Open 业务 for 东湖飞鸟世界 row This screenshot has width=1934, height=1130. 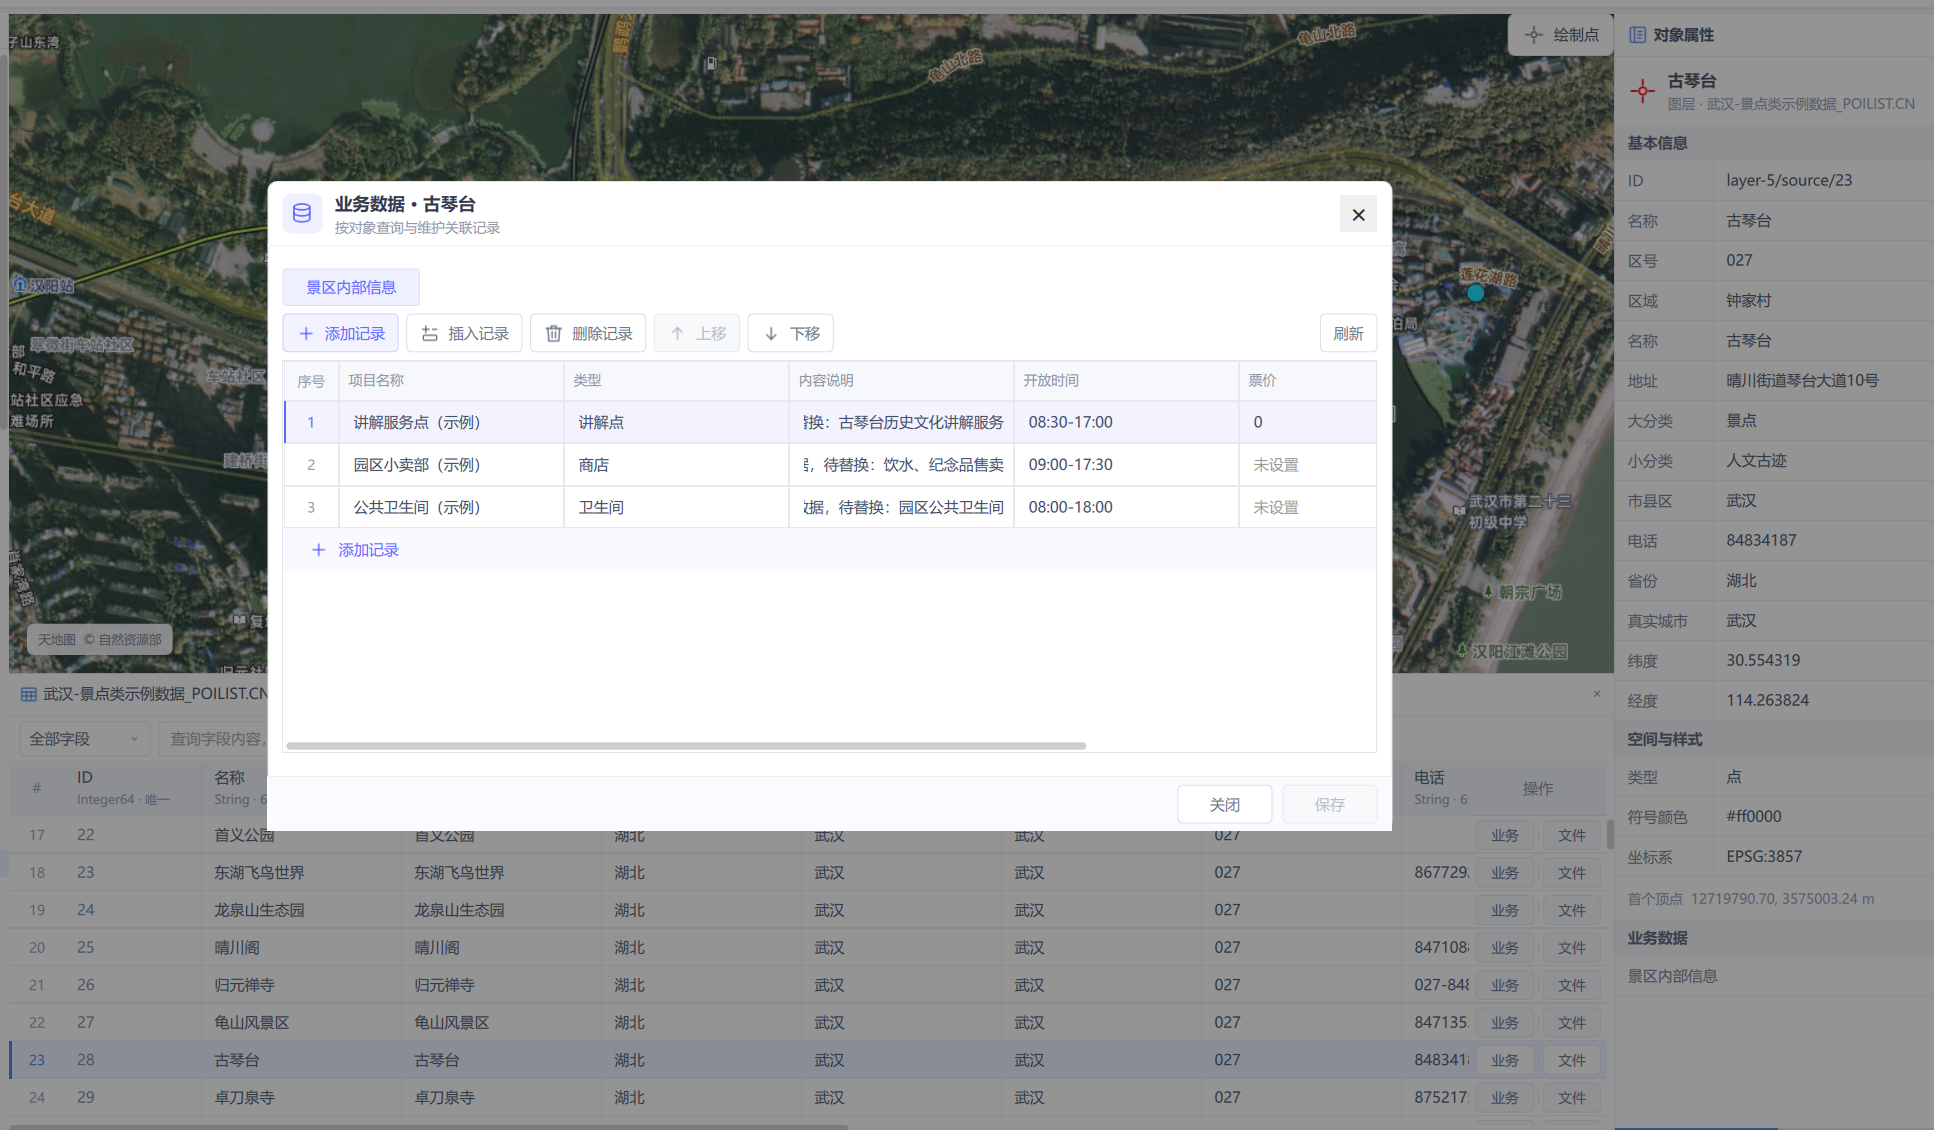pyautogui.click(x=1504, y=873)
